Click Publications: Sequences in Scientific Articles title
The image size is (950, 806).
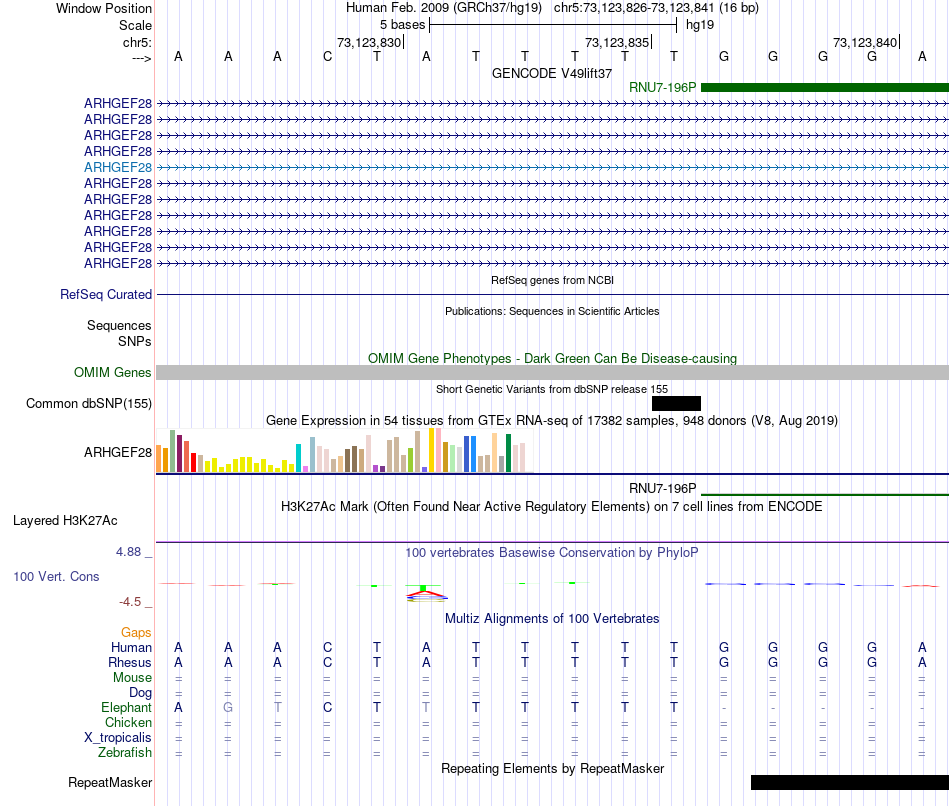(x=552, y=311)
